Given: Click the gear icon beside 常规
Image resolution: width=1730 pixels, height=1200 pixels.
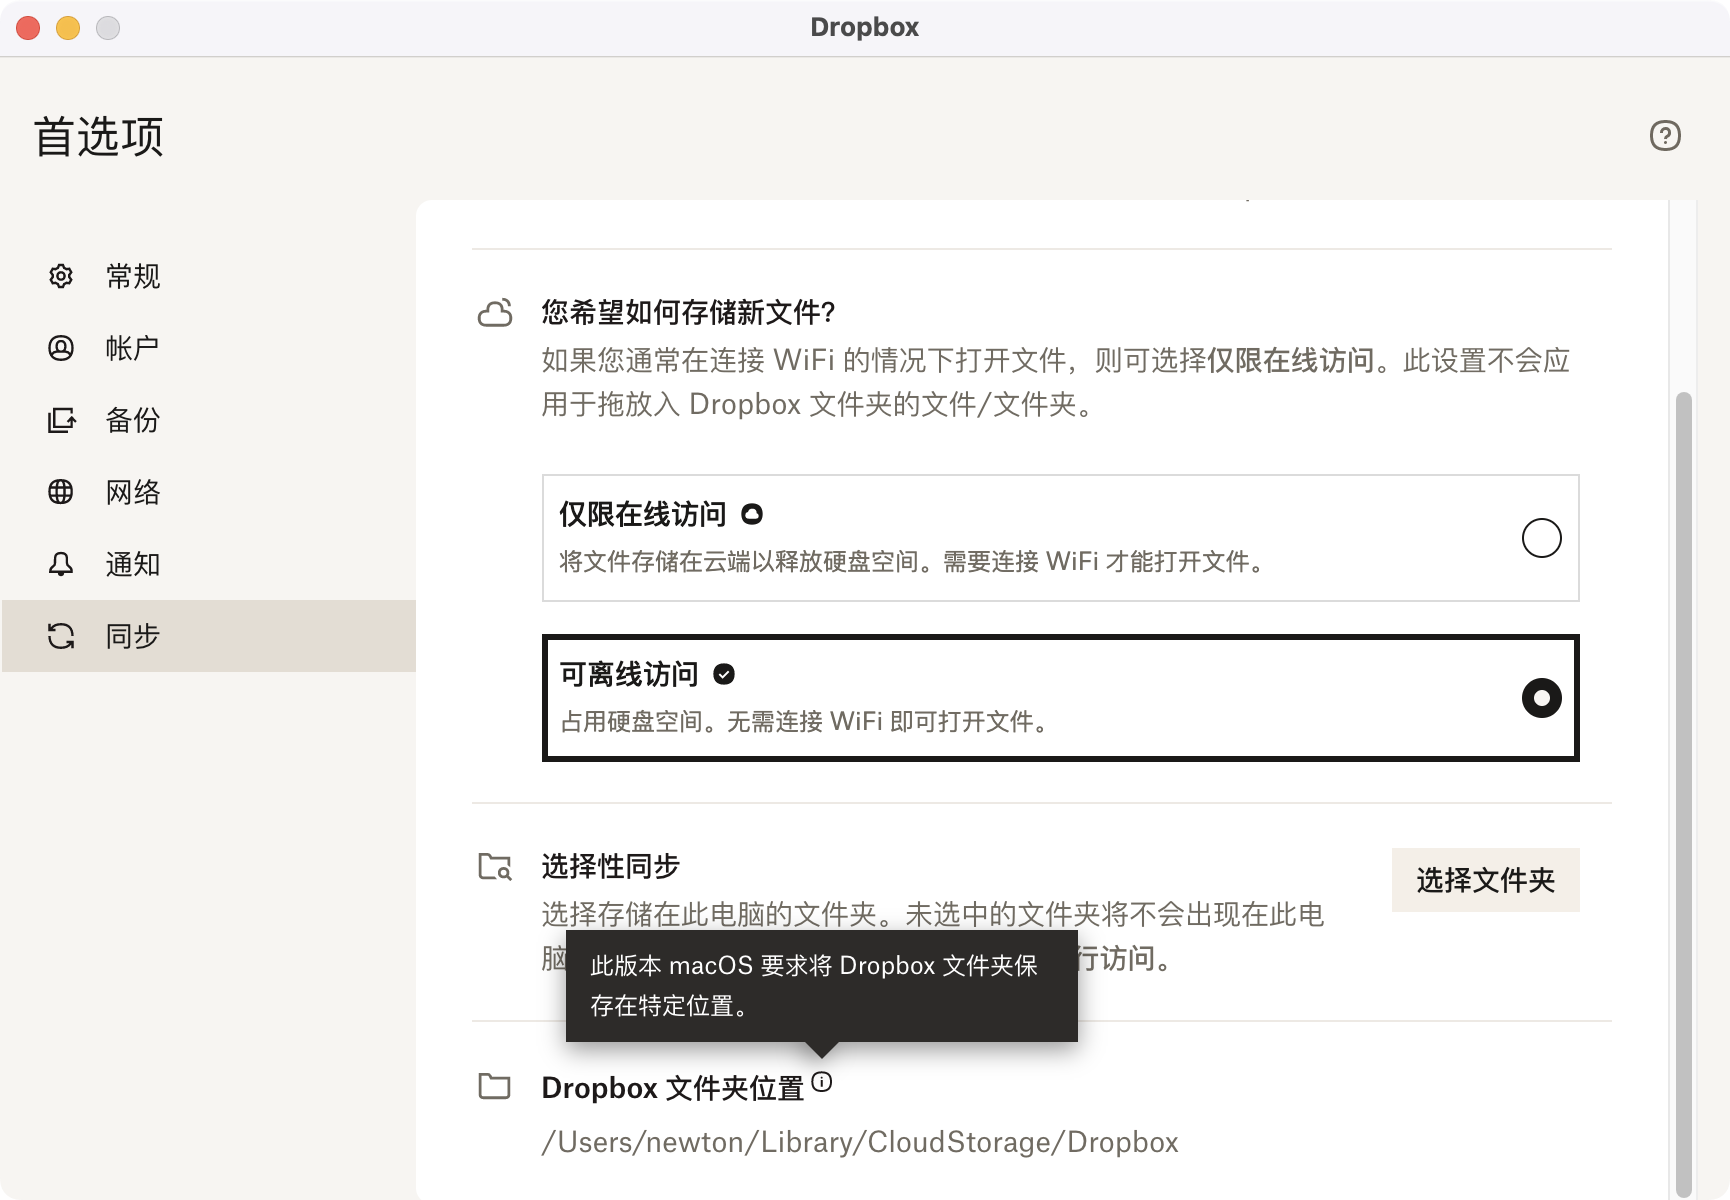Looking at the screenshot, I should pyautogui.click(x=61, y=276).
